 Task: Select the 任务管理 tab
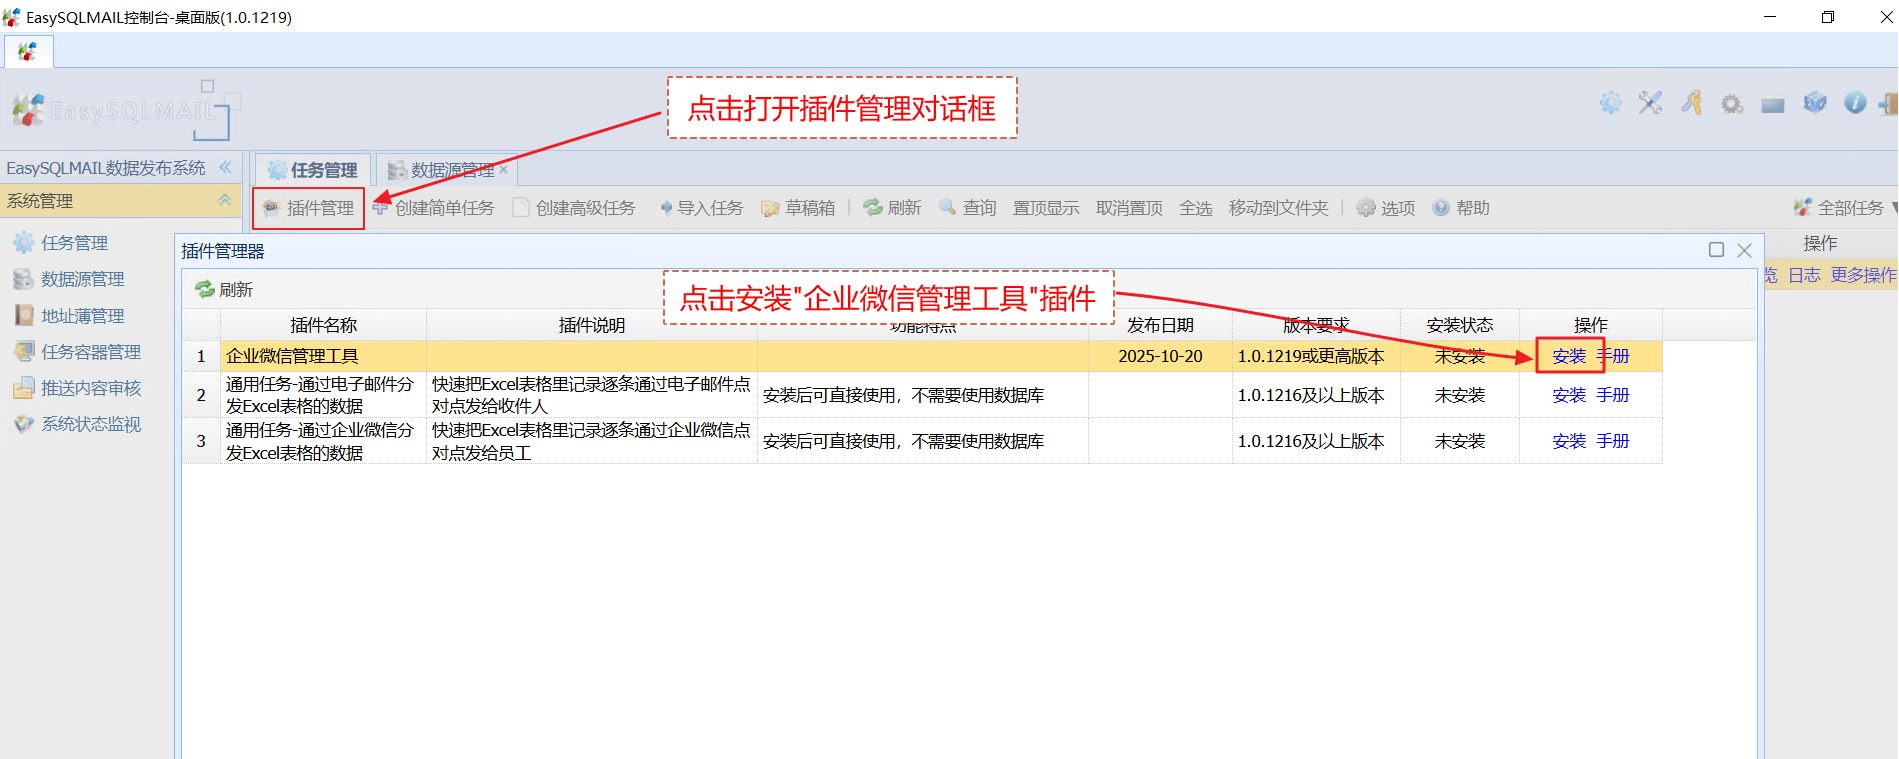coord(313,170)
